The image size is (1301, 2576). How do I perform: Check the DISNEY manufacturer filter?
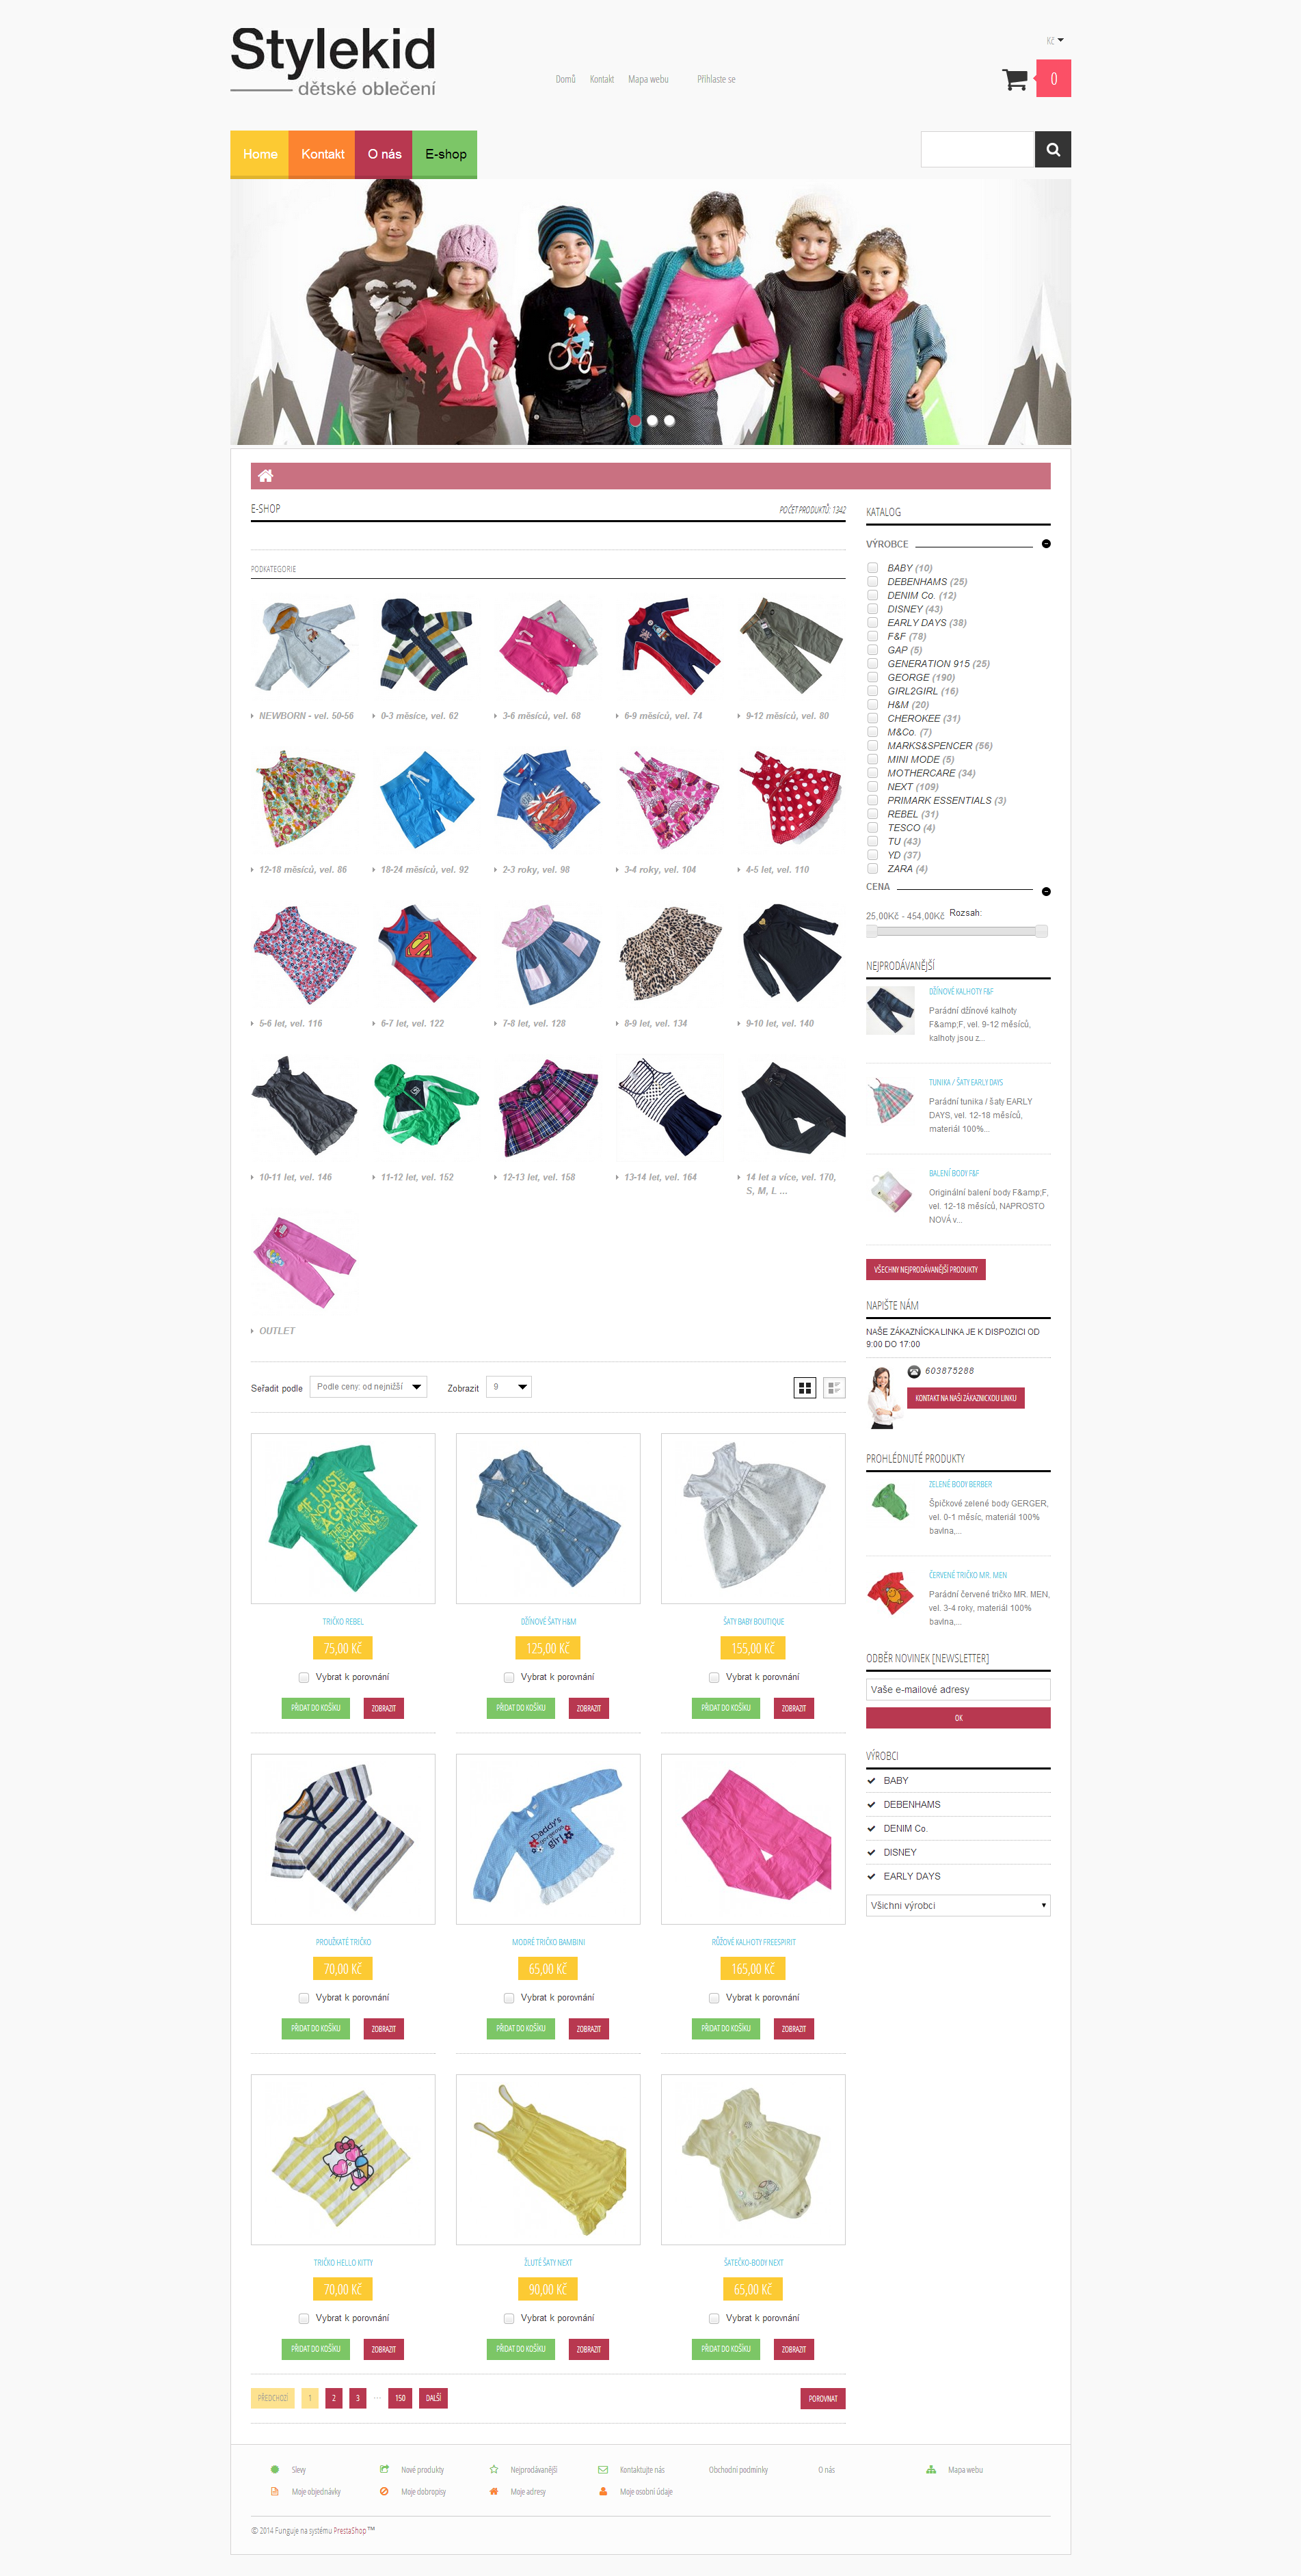872,608
